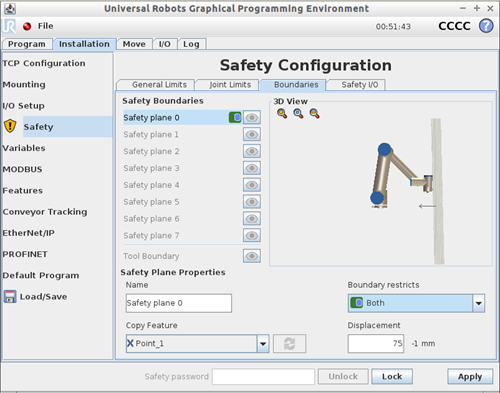Click the third magnifier icon in 3D View
The width and height of the screenshot is (500, 393).
[315, 114]
